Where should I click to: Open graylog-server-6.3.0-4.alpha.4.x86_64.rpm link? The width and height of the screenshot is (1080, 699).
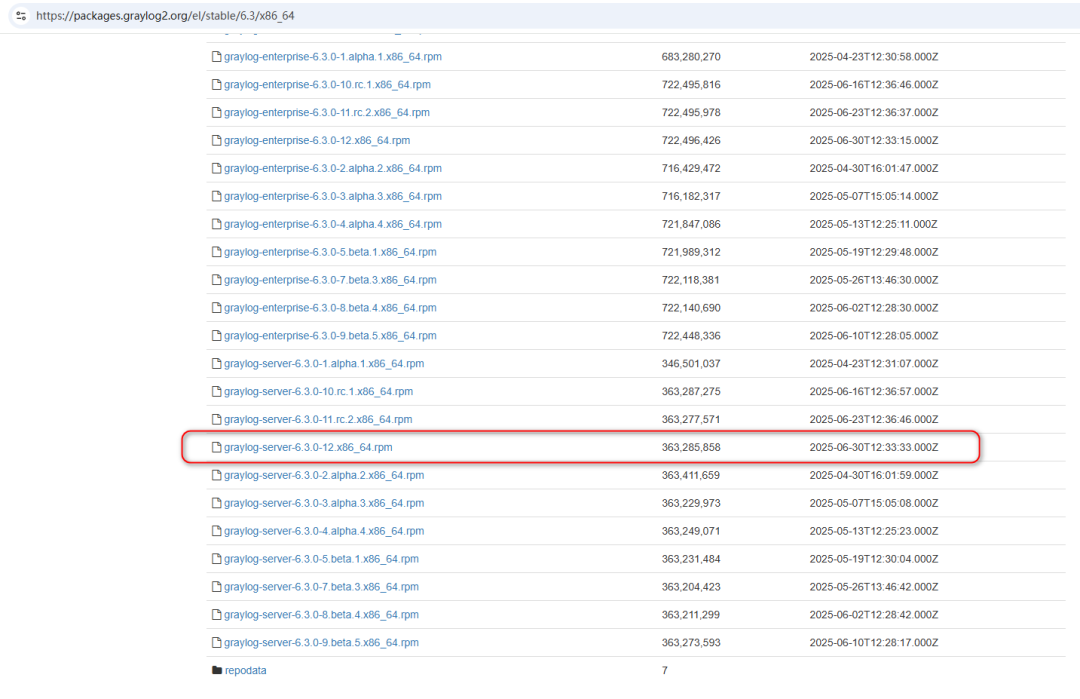(324, 531)
